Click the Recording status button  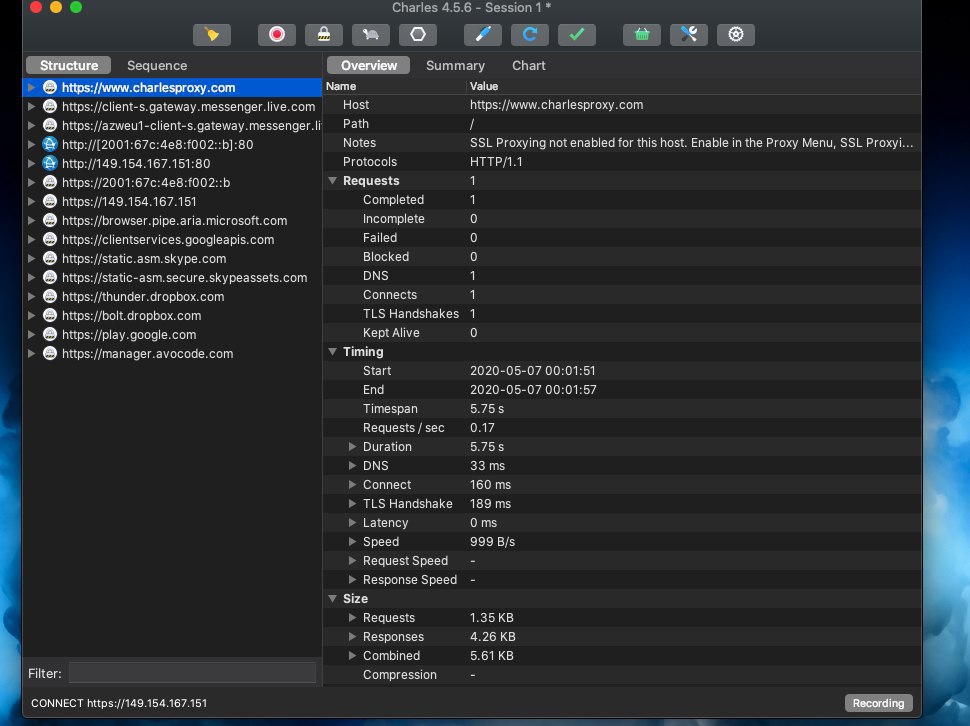click(x=878, y=703)
